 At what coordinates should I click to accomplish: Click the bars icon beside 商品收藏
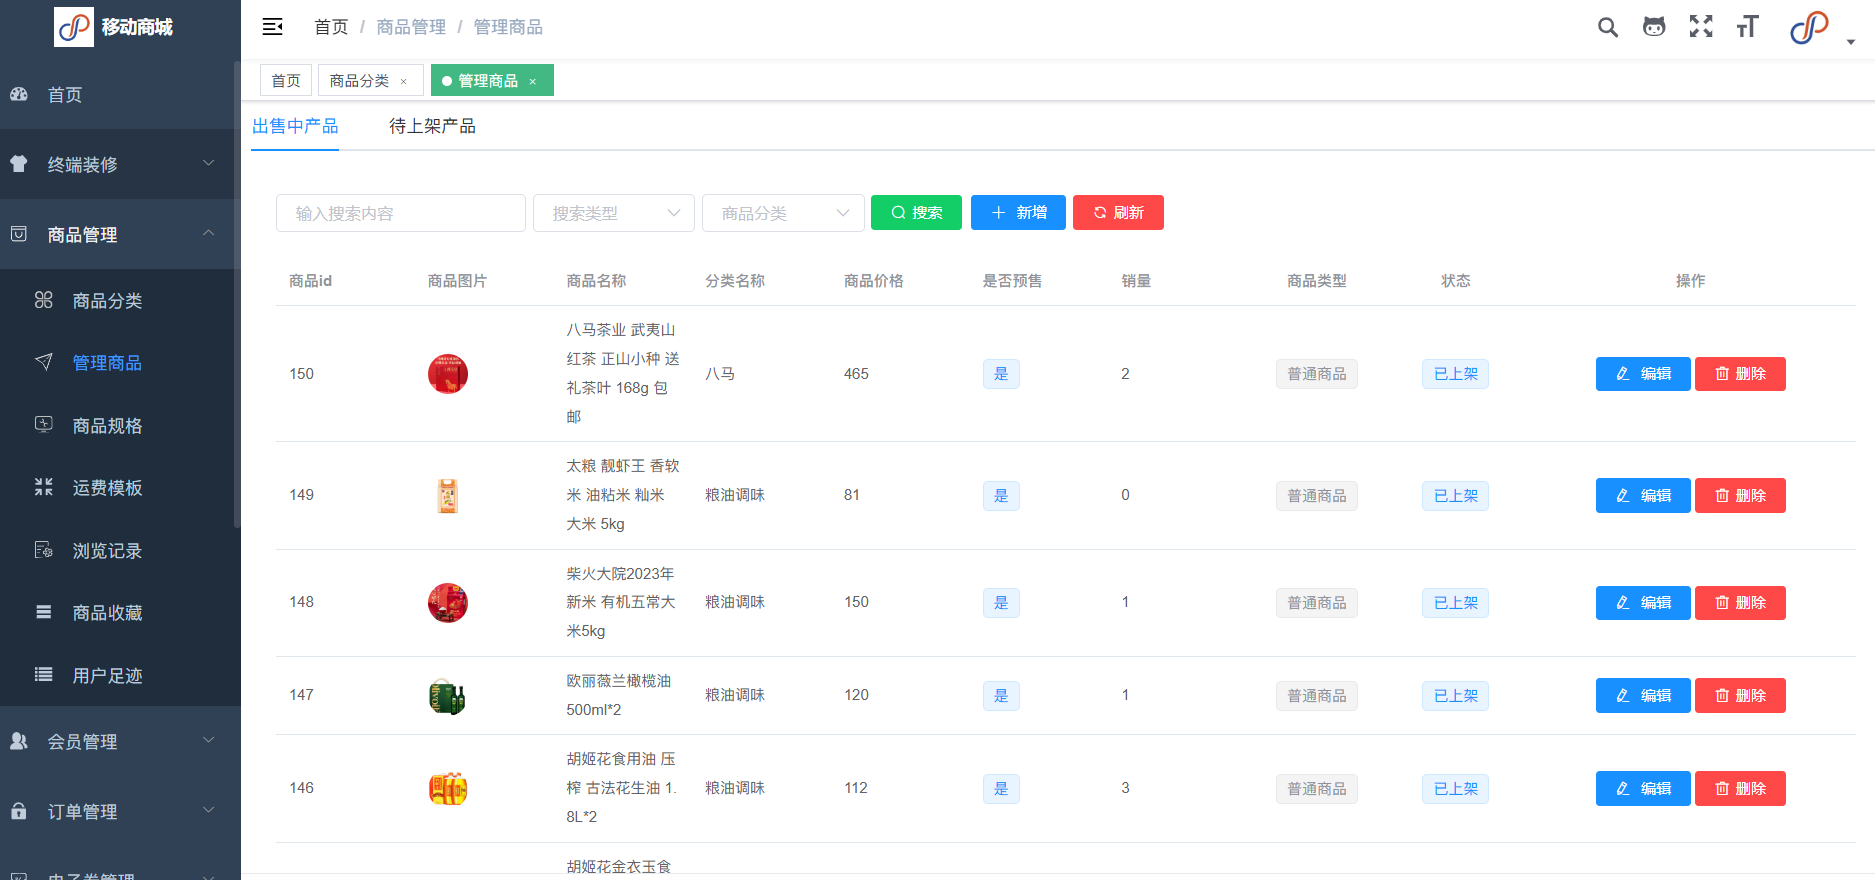tap(44, 612)
